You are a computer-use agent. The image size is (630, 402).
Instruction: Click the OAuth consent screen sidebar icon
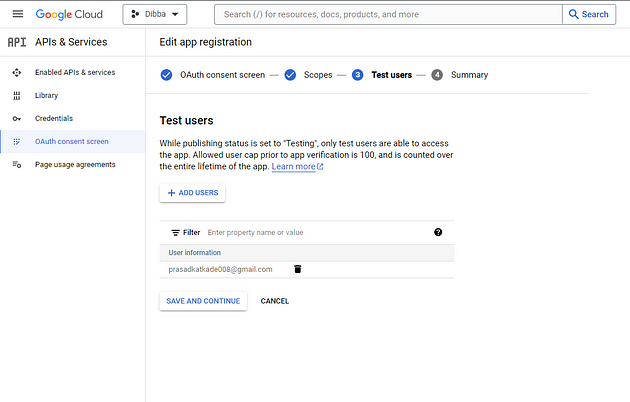[x=16, y=142]
